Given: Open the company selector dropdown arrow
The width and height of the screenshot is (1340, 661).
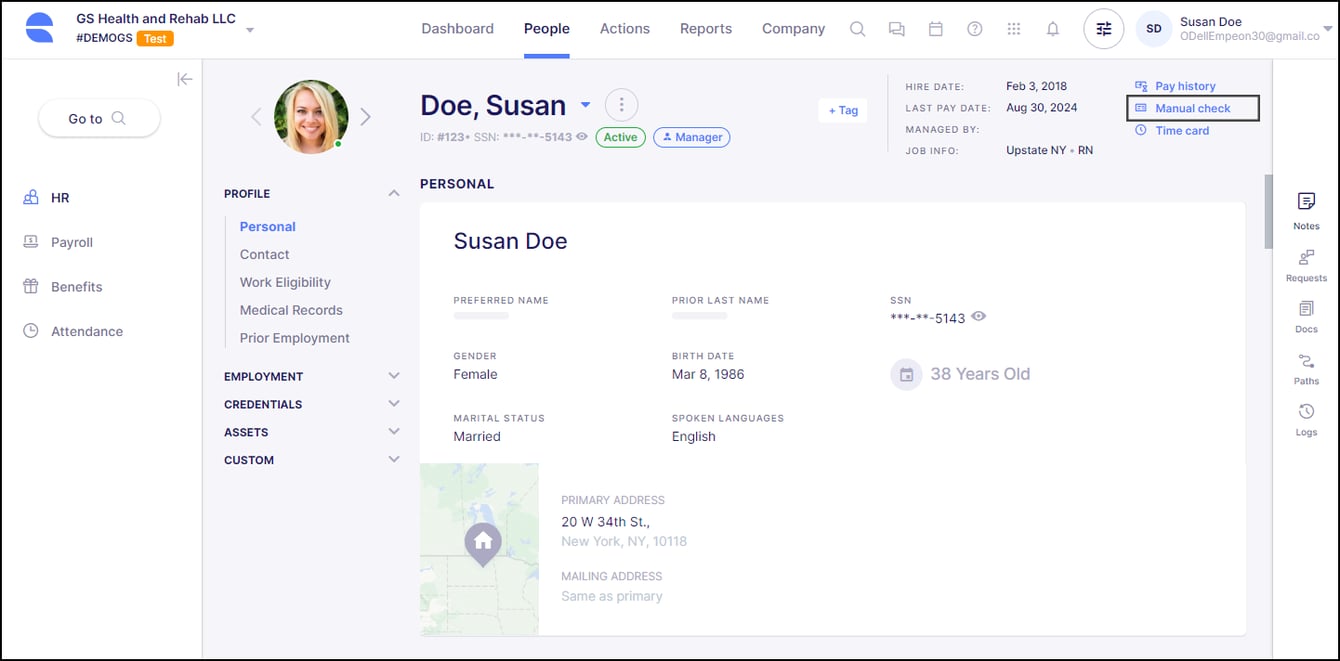Looking at the screenshot, I should pos(250,30).
